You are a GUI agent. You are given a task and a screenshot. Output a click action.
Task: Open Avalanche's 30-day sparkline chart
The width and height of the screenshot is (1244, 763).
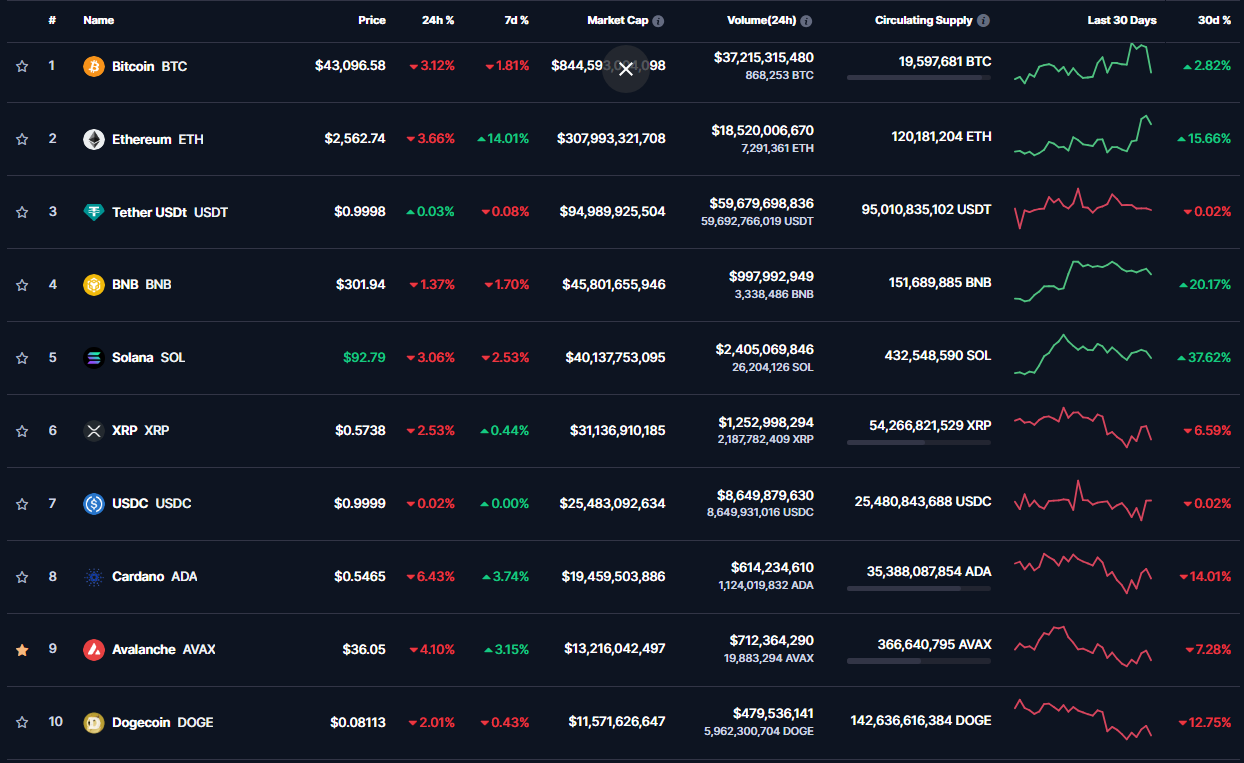tap(1083, 647)
